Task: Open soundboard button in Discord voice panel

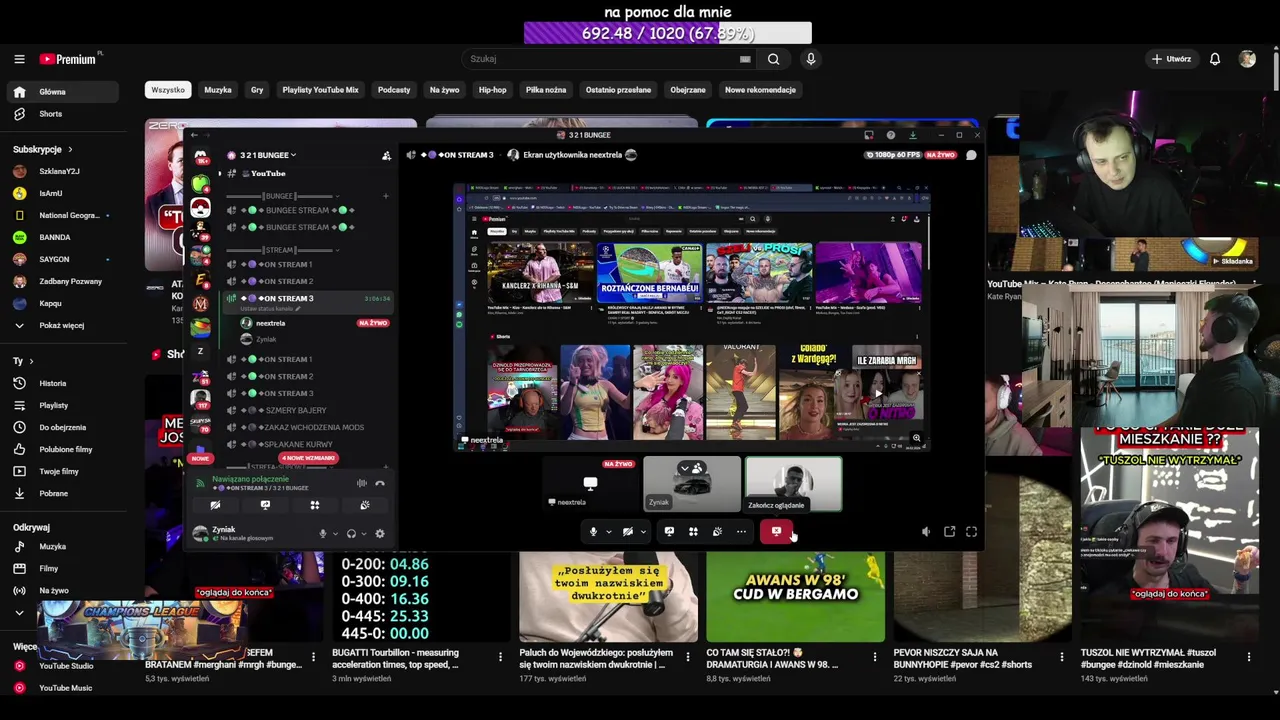Action: coord(365,505)
